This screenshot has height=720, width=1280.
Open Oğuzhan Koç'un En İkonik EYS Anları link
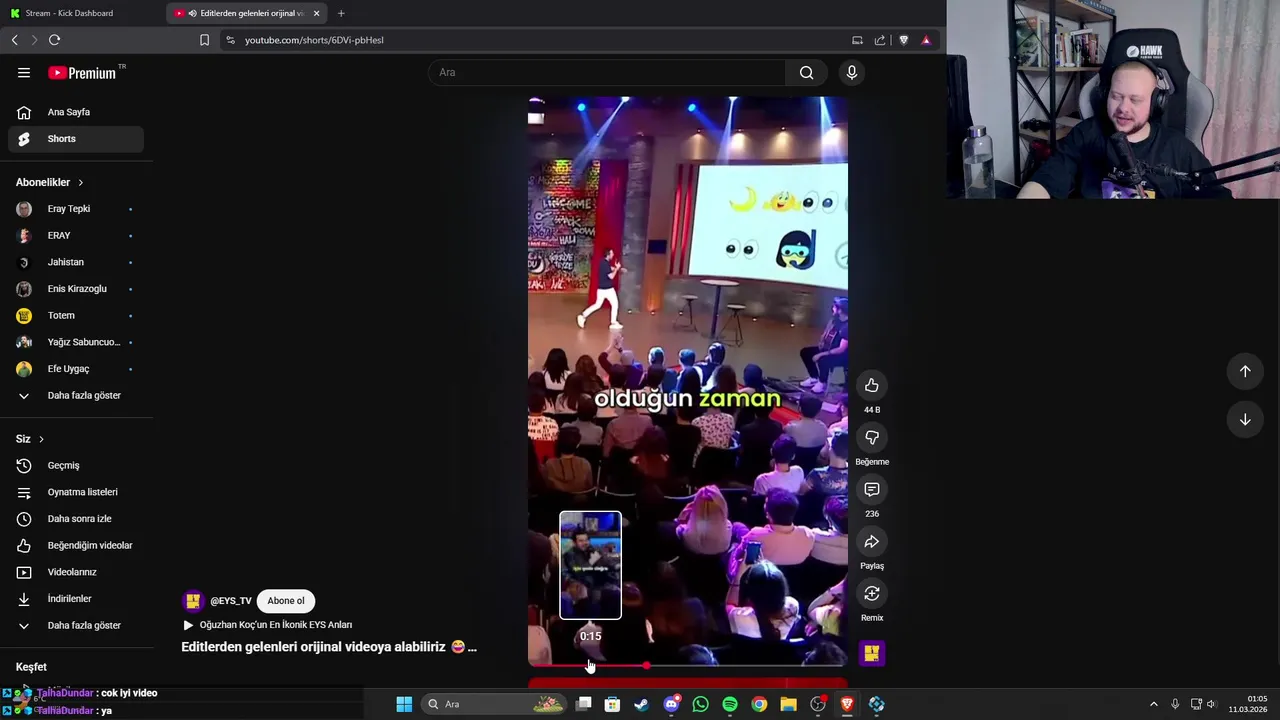pyautogui.click(x=276, y=625)
